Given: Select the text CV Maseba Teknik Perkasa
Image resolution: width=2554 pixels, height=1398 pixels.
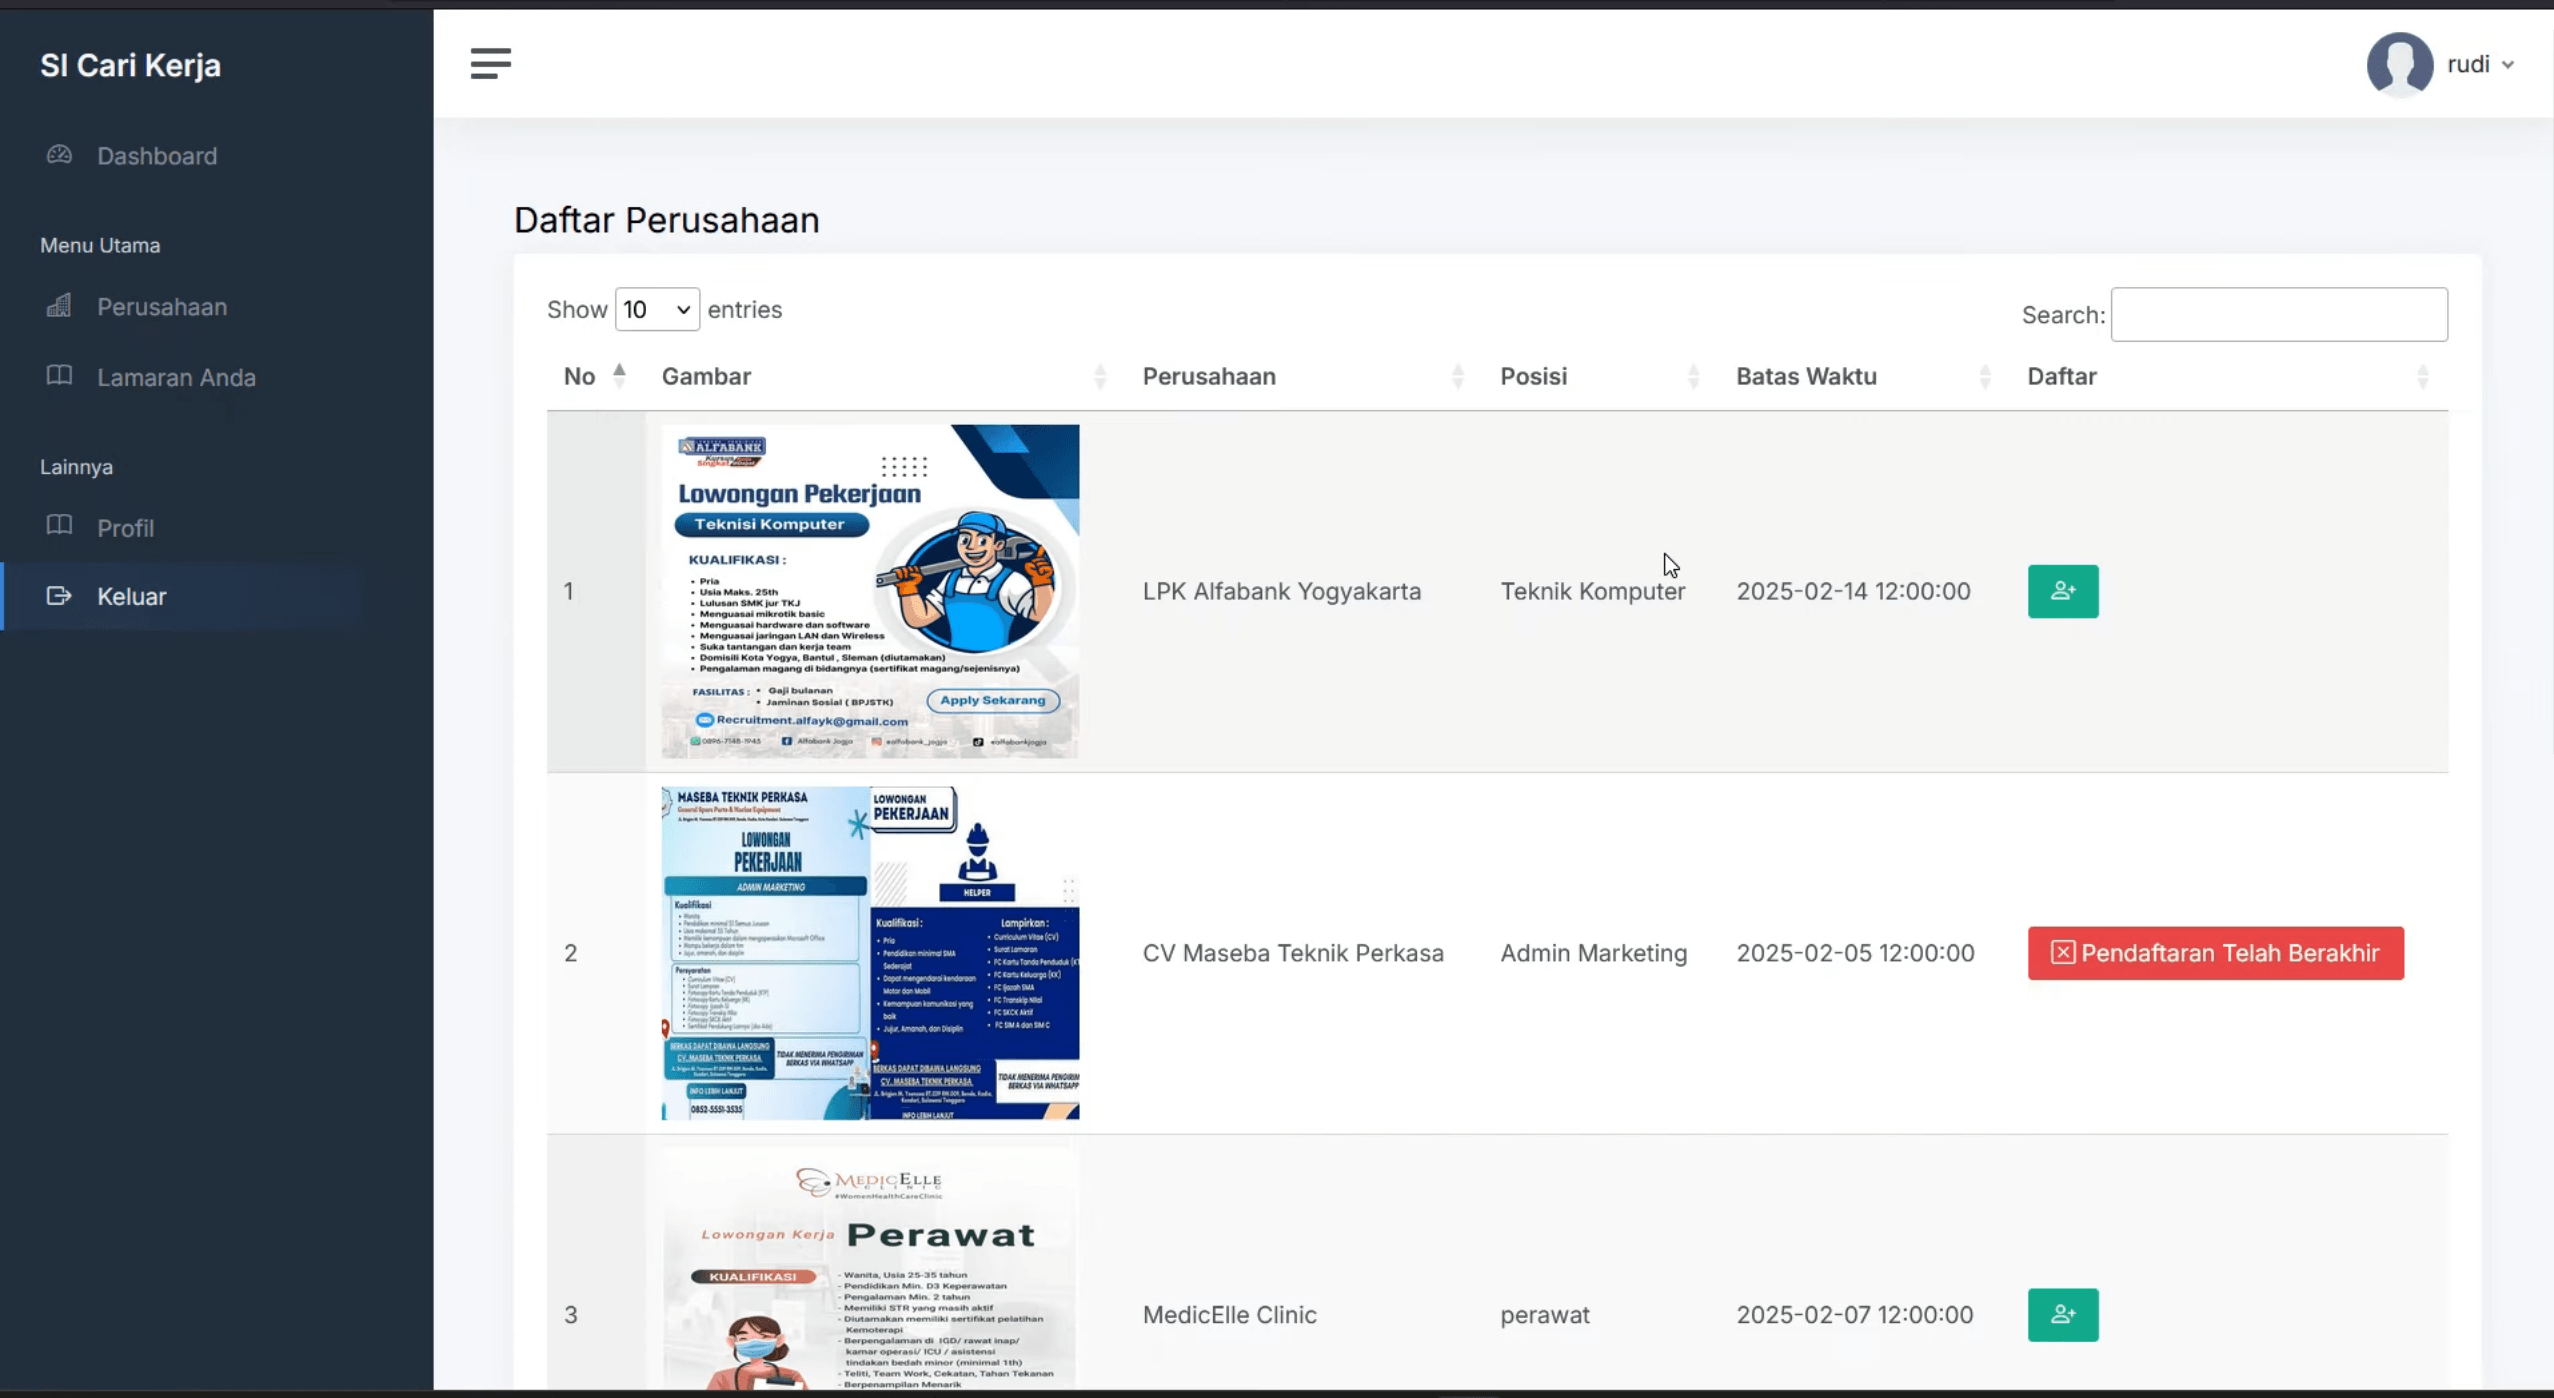Looking at the screenshot, I should pyautogui.click(x=1293, y=953).
